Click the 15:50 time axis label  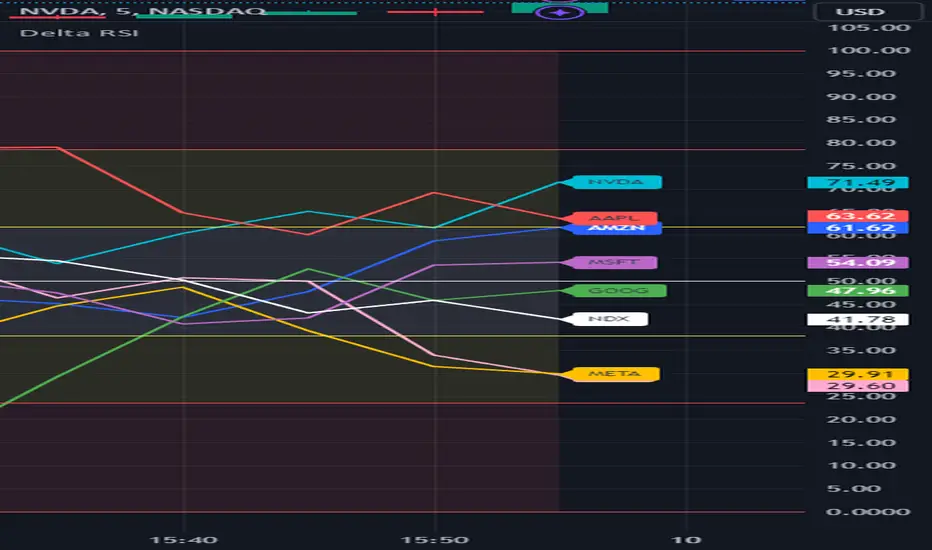435,540
